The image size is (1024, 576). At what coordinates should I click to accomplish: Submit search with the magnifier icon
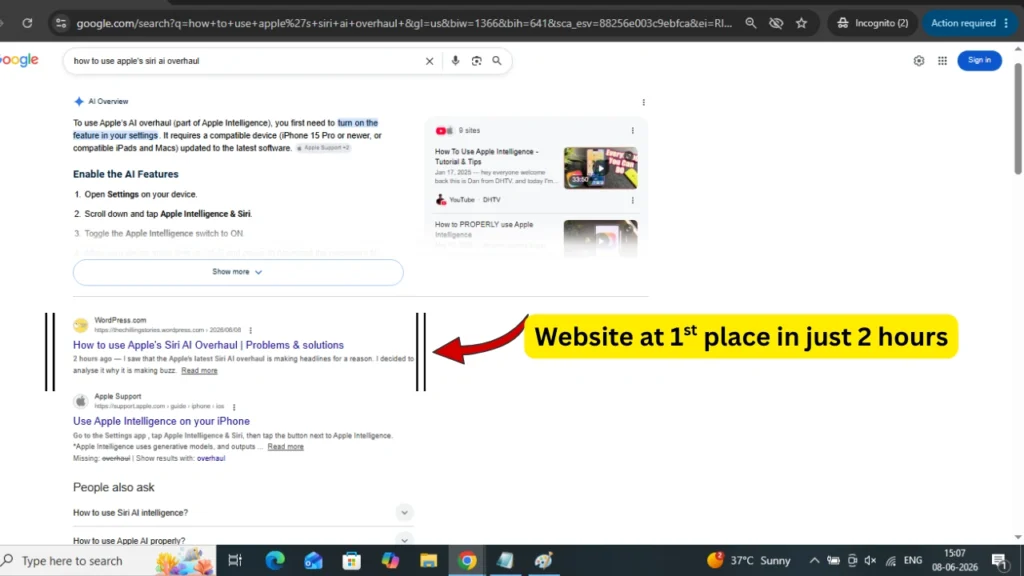(497, 61)
